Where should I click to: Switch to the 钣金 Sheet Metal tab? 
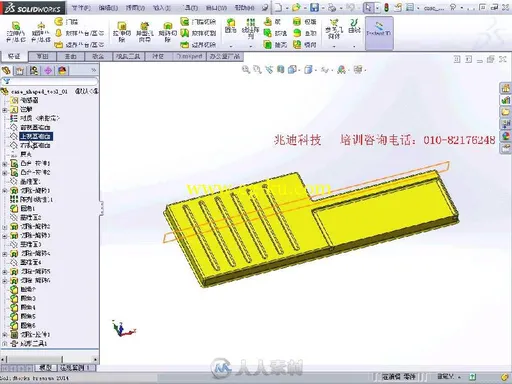(98, 56)
